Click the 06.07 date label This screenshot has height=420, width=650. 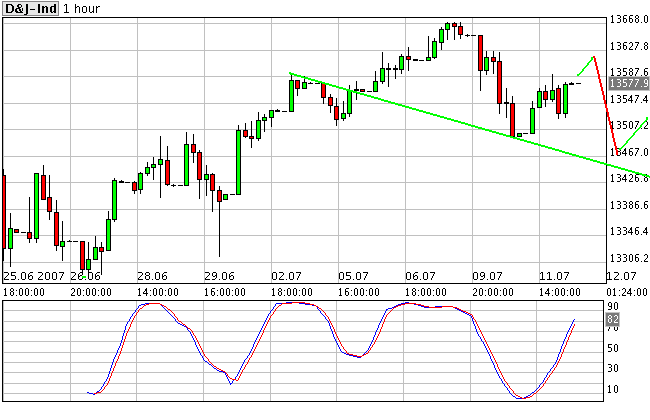(x=420, y=276)
